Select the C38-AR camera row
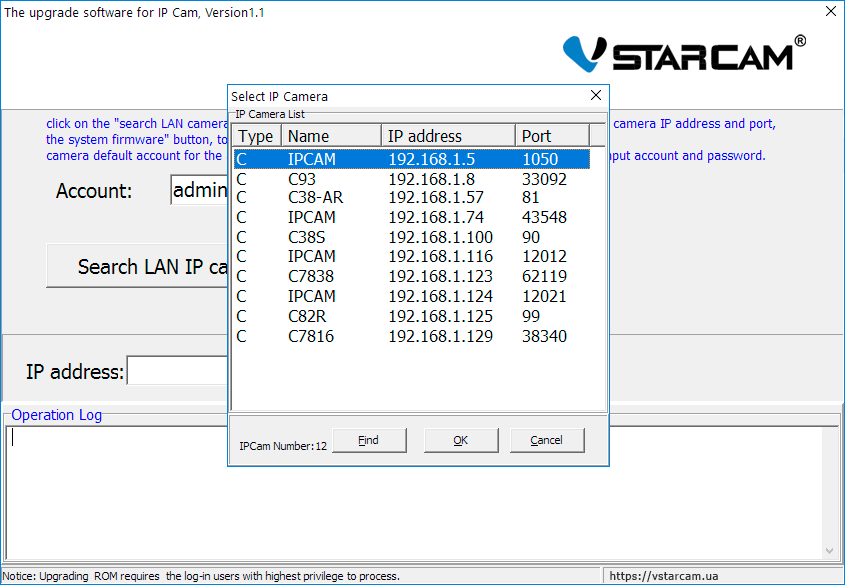 [x=412, y=198]
